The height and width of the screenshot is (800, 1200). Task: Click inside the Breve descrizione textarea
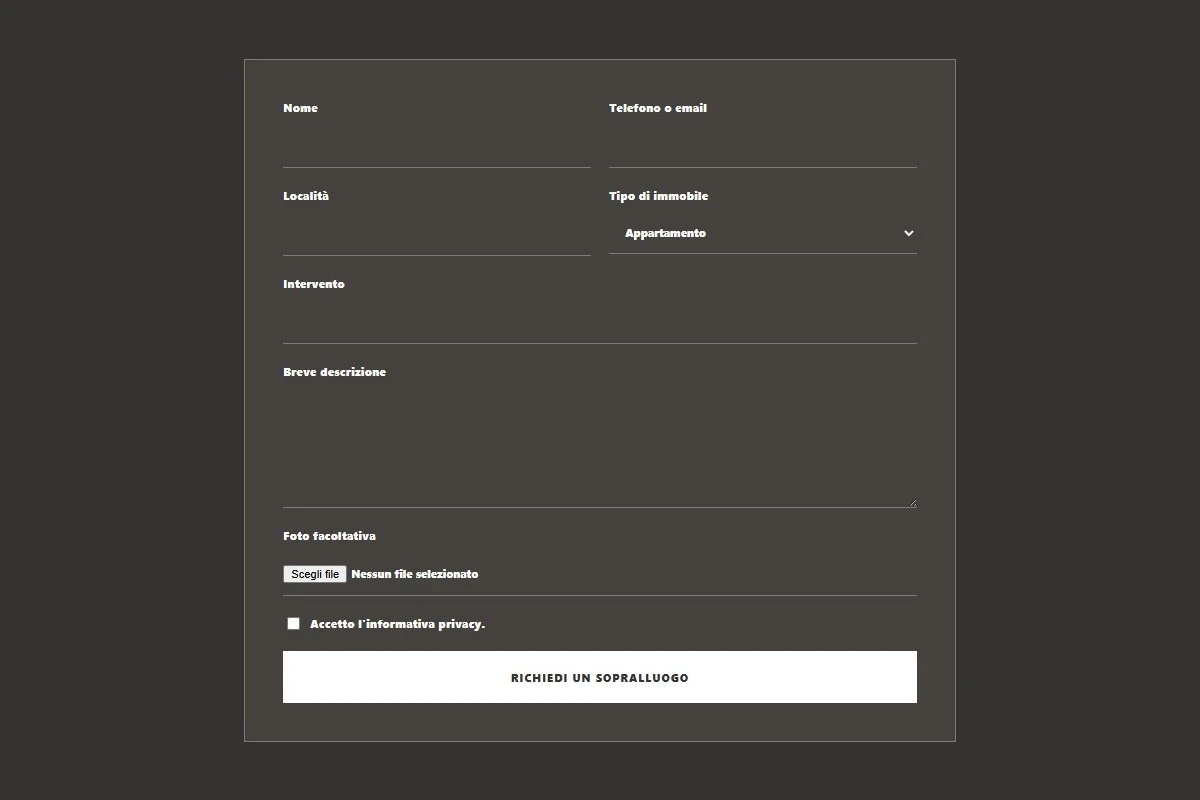tap(600, 448)
